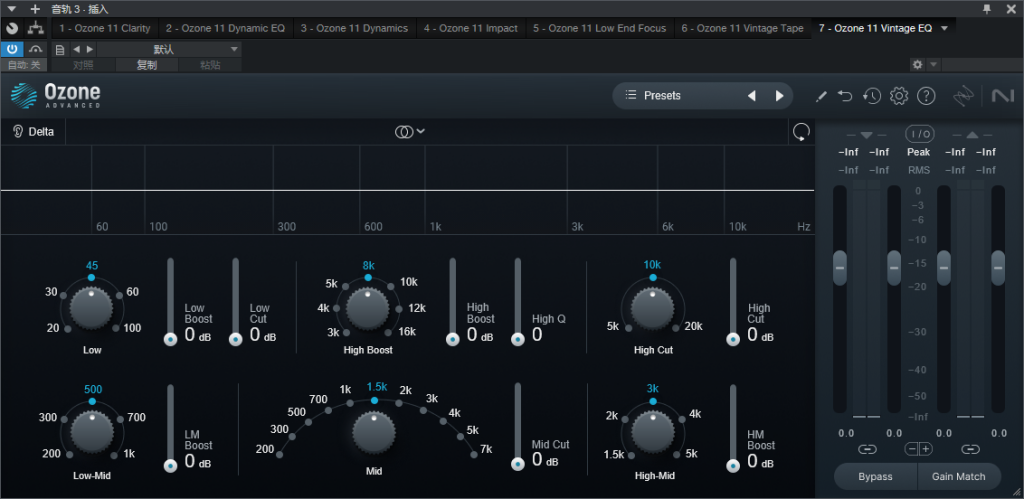Load previous Ozone preset

click(x=752, y=96)
